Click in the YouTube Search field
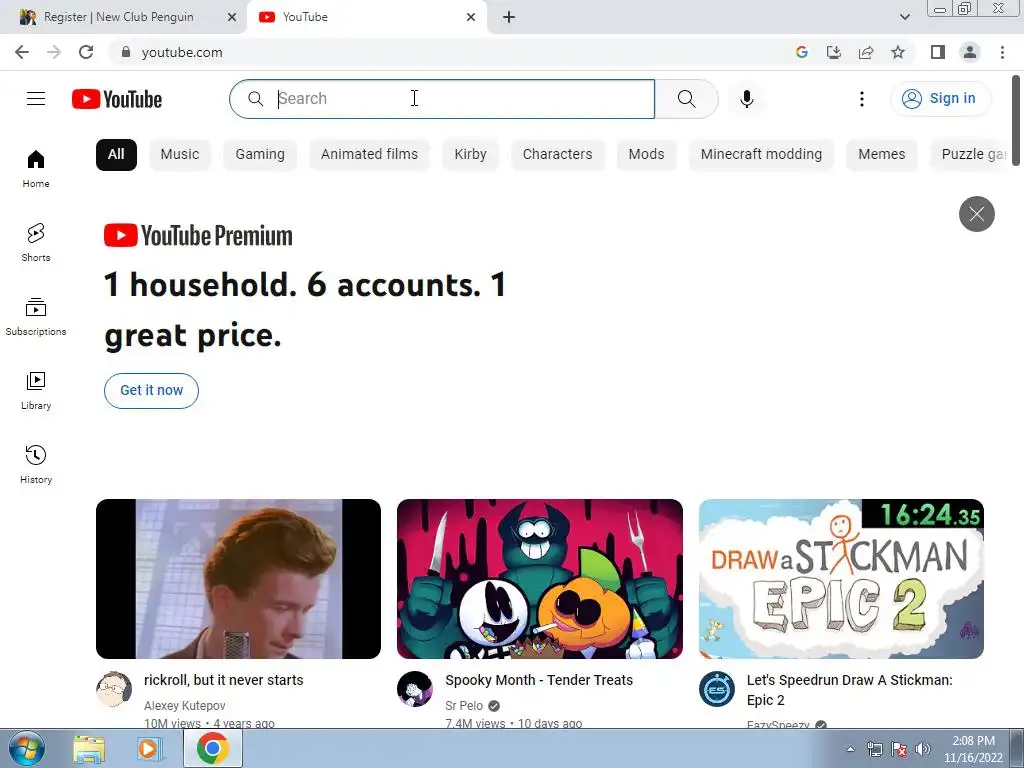This screenshot has width=1024, height=768. pos(442,99)
